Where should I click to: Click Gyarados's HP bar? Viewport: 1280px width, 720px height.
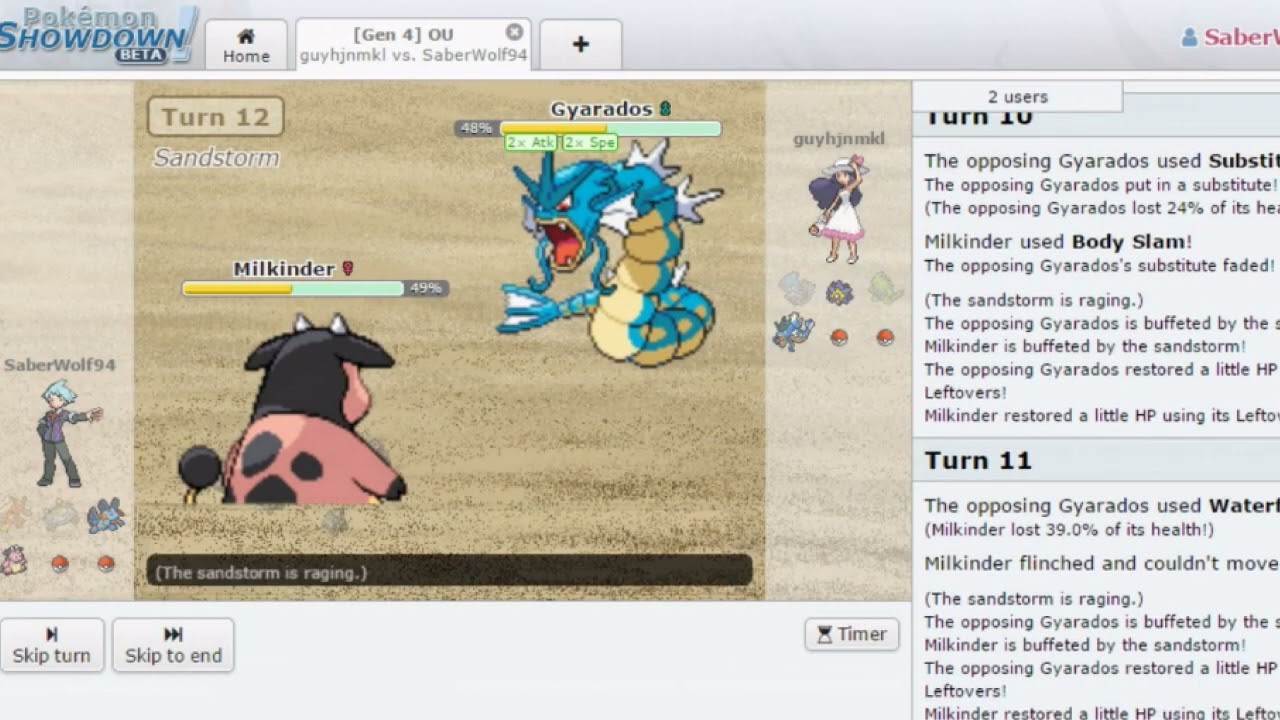point(610,128)
